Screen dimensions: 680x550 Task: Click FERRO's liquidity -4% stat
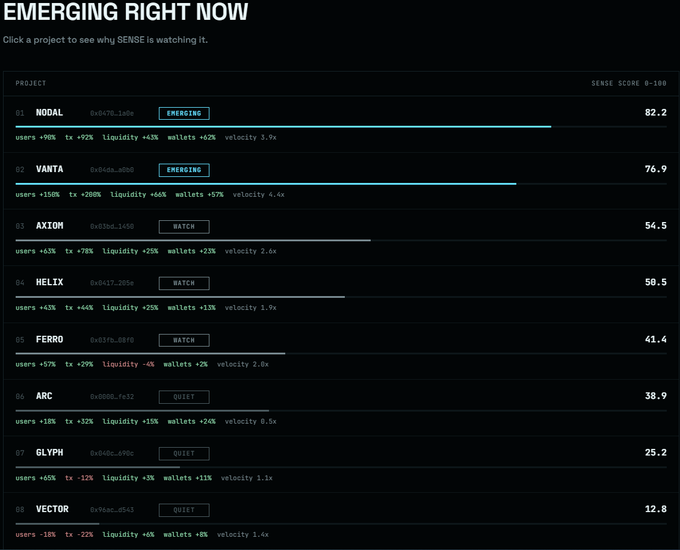tap(128, 364)
